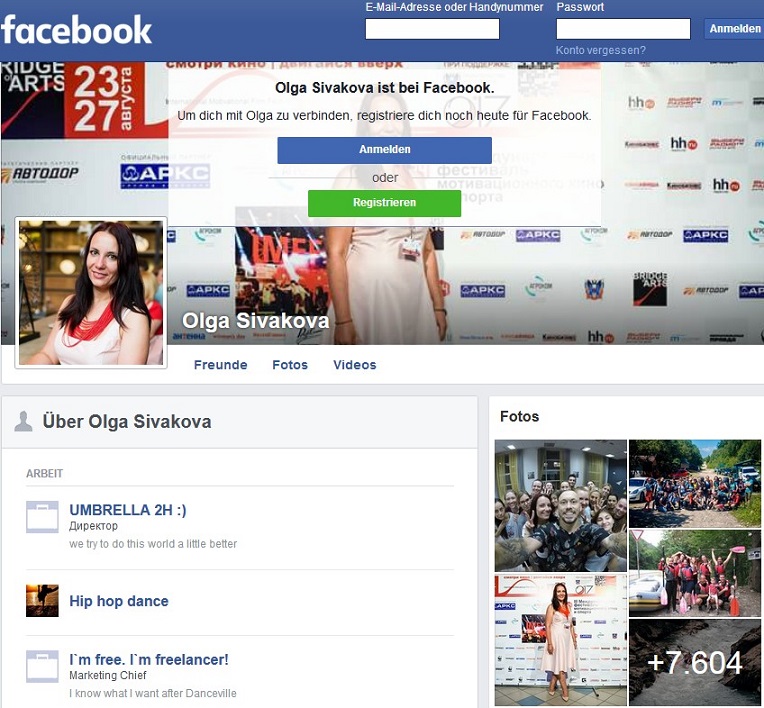This screenshot has height=708, width=764.
Task: Open Olga Sivakova's profile picture
Action: point(91,293)
